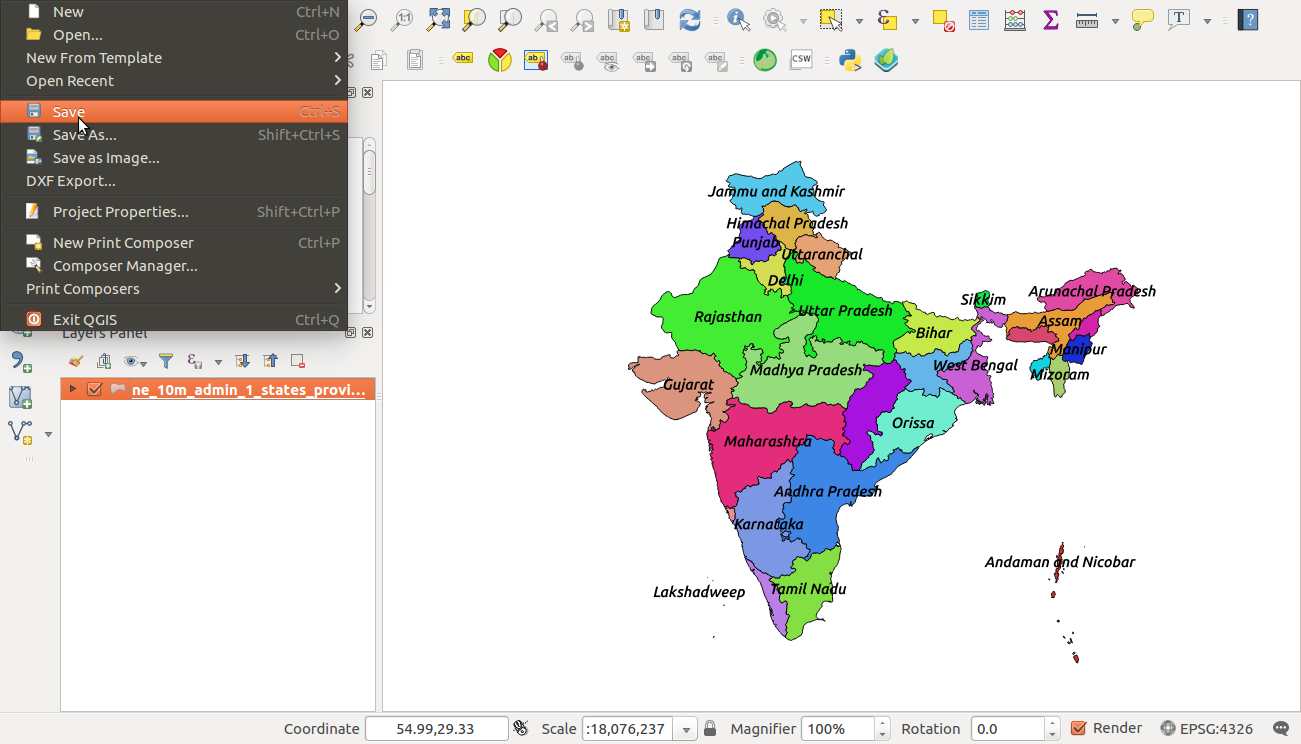The width and height of the screenshot is (1301, 744).
Task: Click the New Bookmark icon
Action: click(619, 18)
